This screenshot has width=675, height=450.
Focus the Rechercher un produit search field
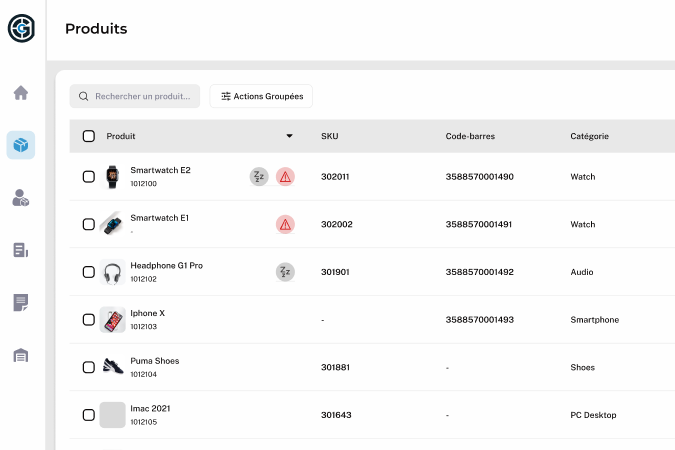pos(135,96)
